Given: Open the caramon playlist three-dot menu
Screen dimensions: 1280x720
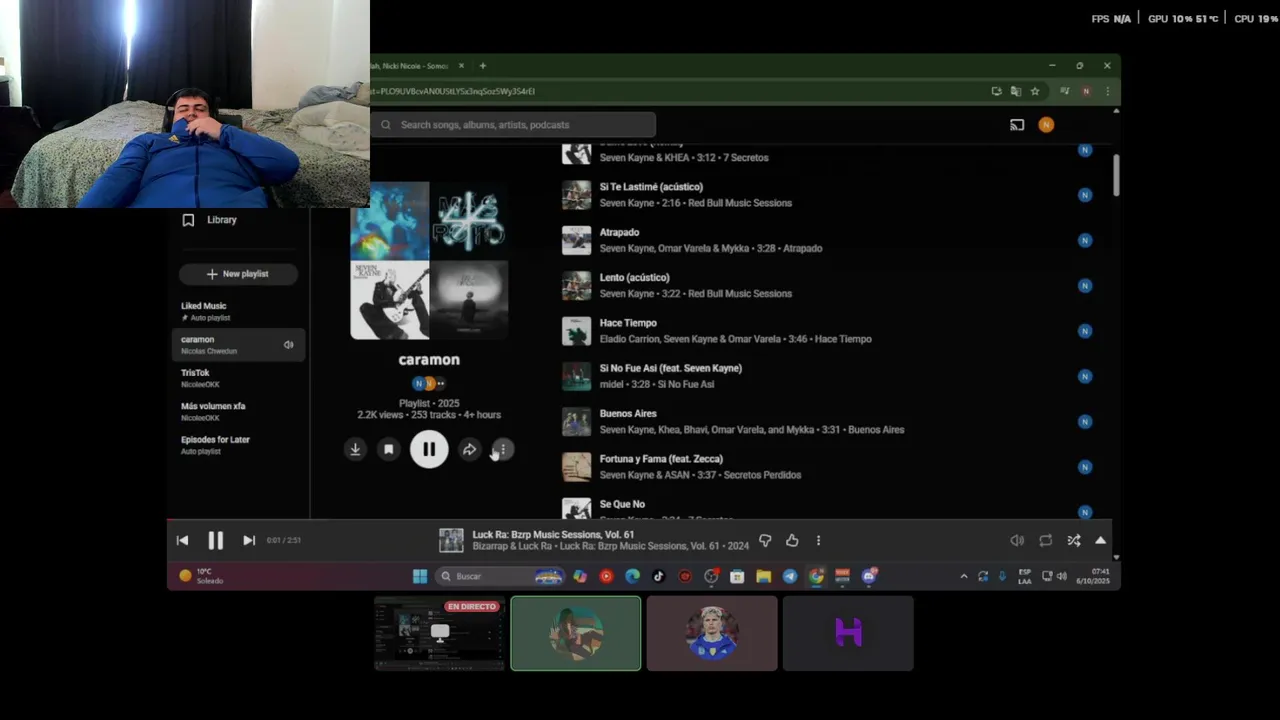Looking at the screenshot, I should [502, 449].
